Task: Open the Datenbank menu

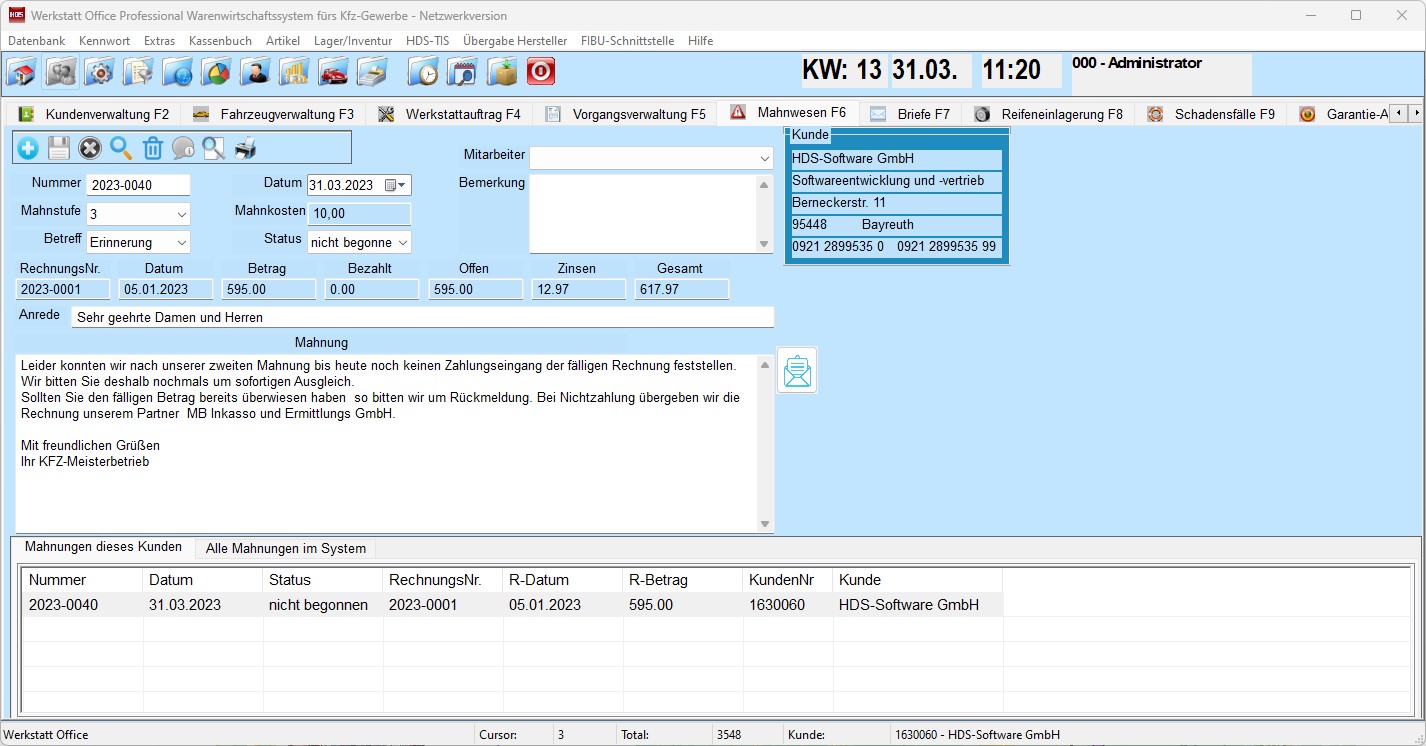Action: pos(37,41)
